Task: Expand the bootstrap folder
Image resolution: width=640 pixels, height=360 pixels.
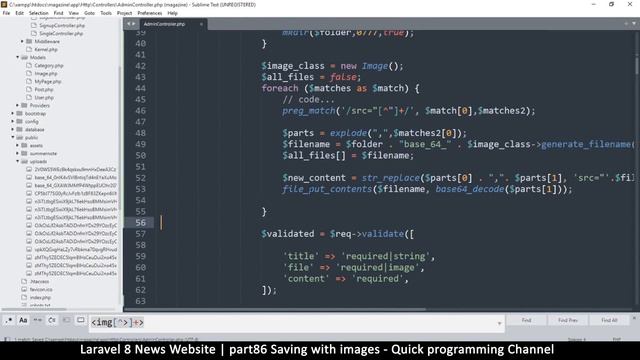Action: [x=13, y=113]
